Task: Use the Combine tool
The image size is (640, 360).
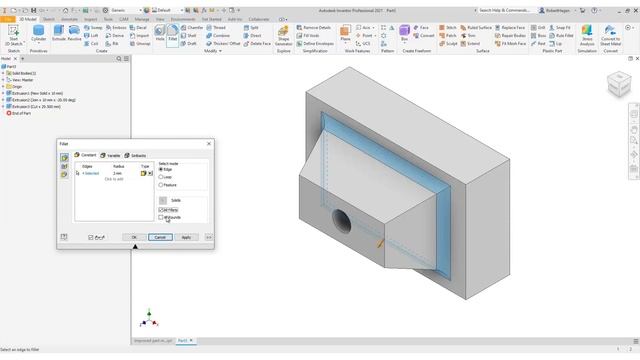Action: coord(218,36)
